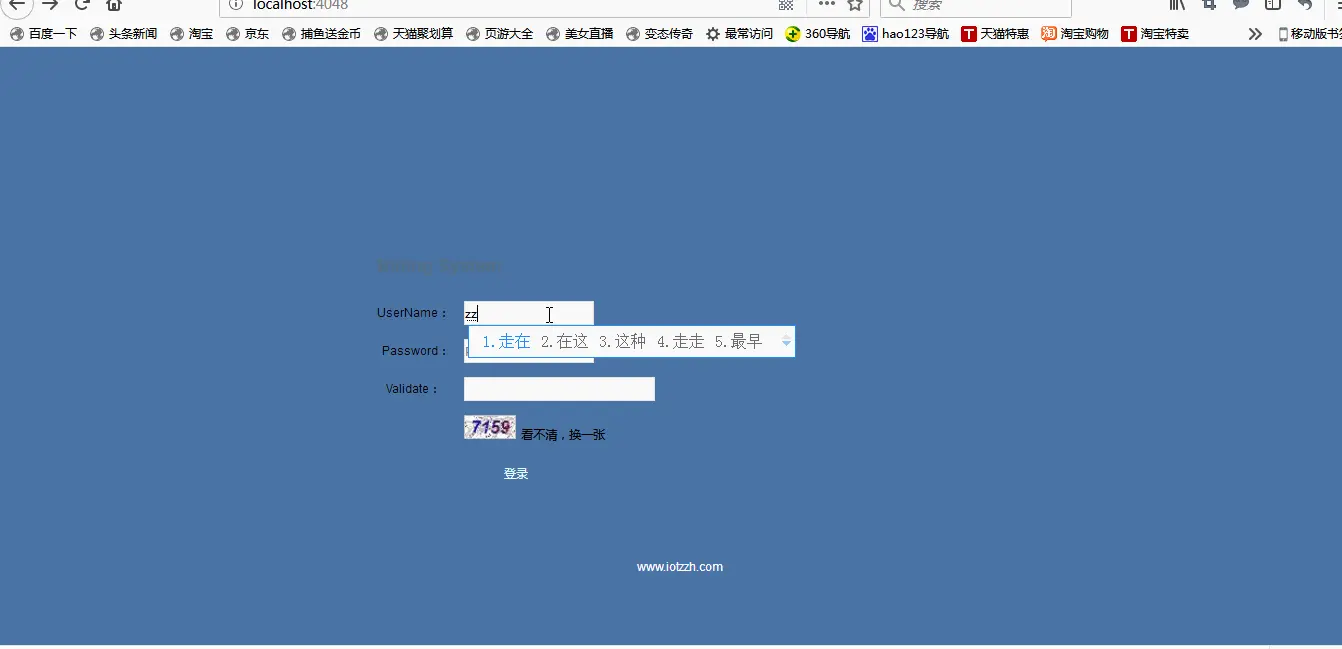1342x649 pixels.
Task: Reload the page with the refresh icon
Action: pos(82,4)
